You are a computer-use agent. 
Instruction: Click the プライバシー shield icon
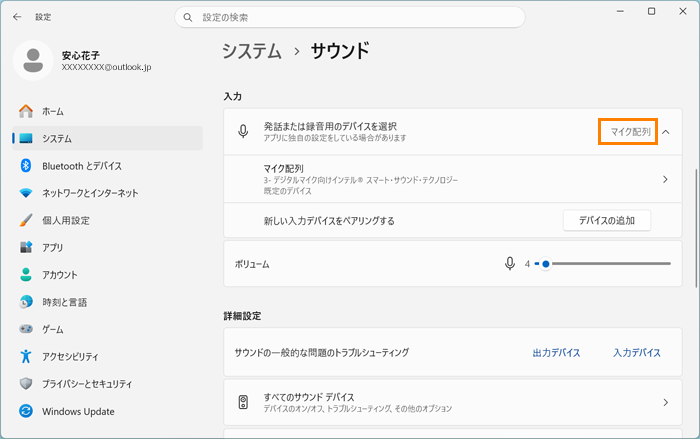[x=26, y=384]
